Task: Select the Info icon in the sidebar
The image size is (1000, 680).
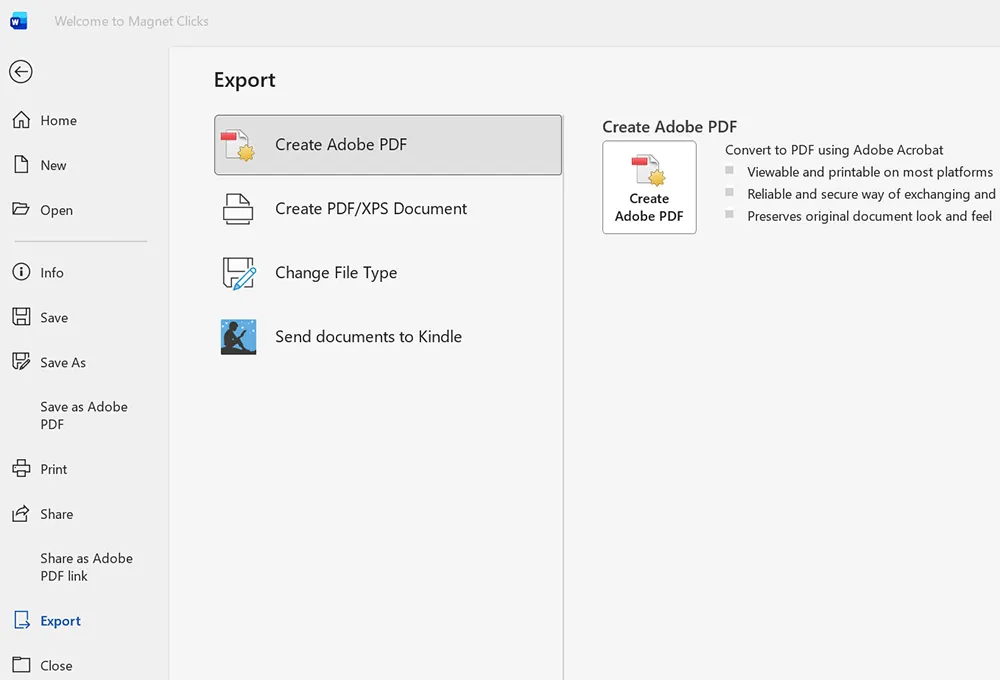Action: [21, 271]
